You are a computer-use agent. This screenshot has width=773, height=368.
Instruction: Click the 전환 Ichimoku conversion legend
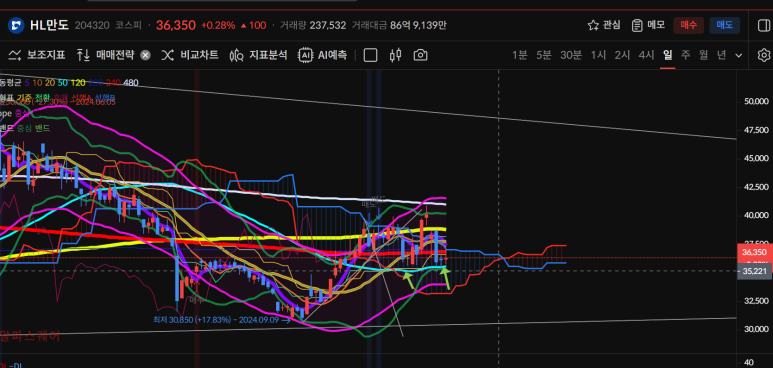pos(42,97)
